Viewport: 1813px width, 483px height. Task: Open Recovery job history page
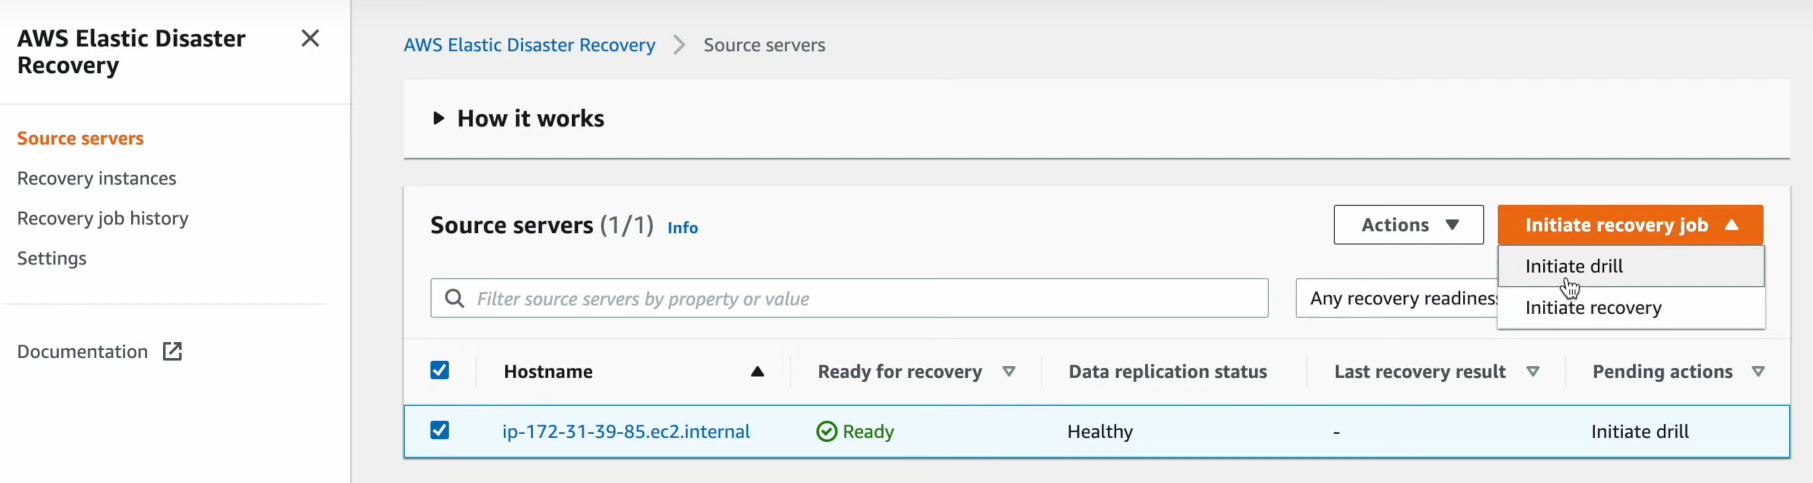[102, 218]
